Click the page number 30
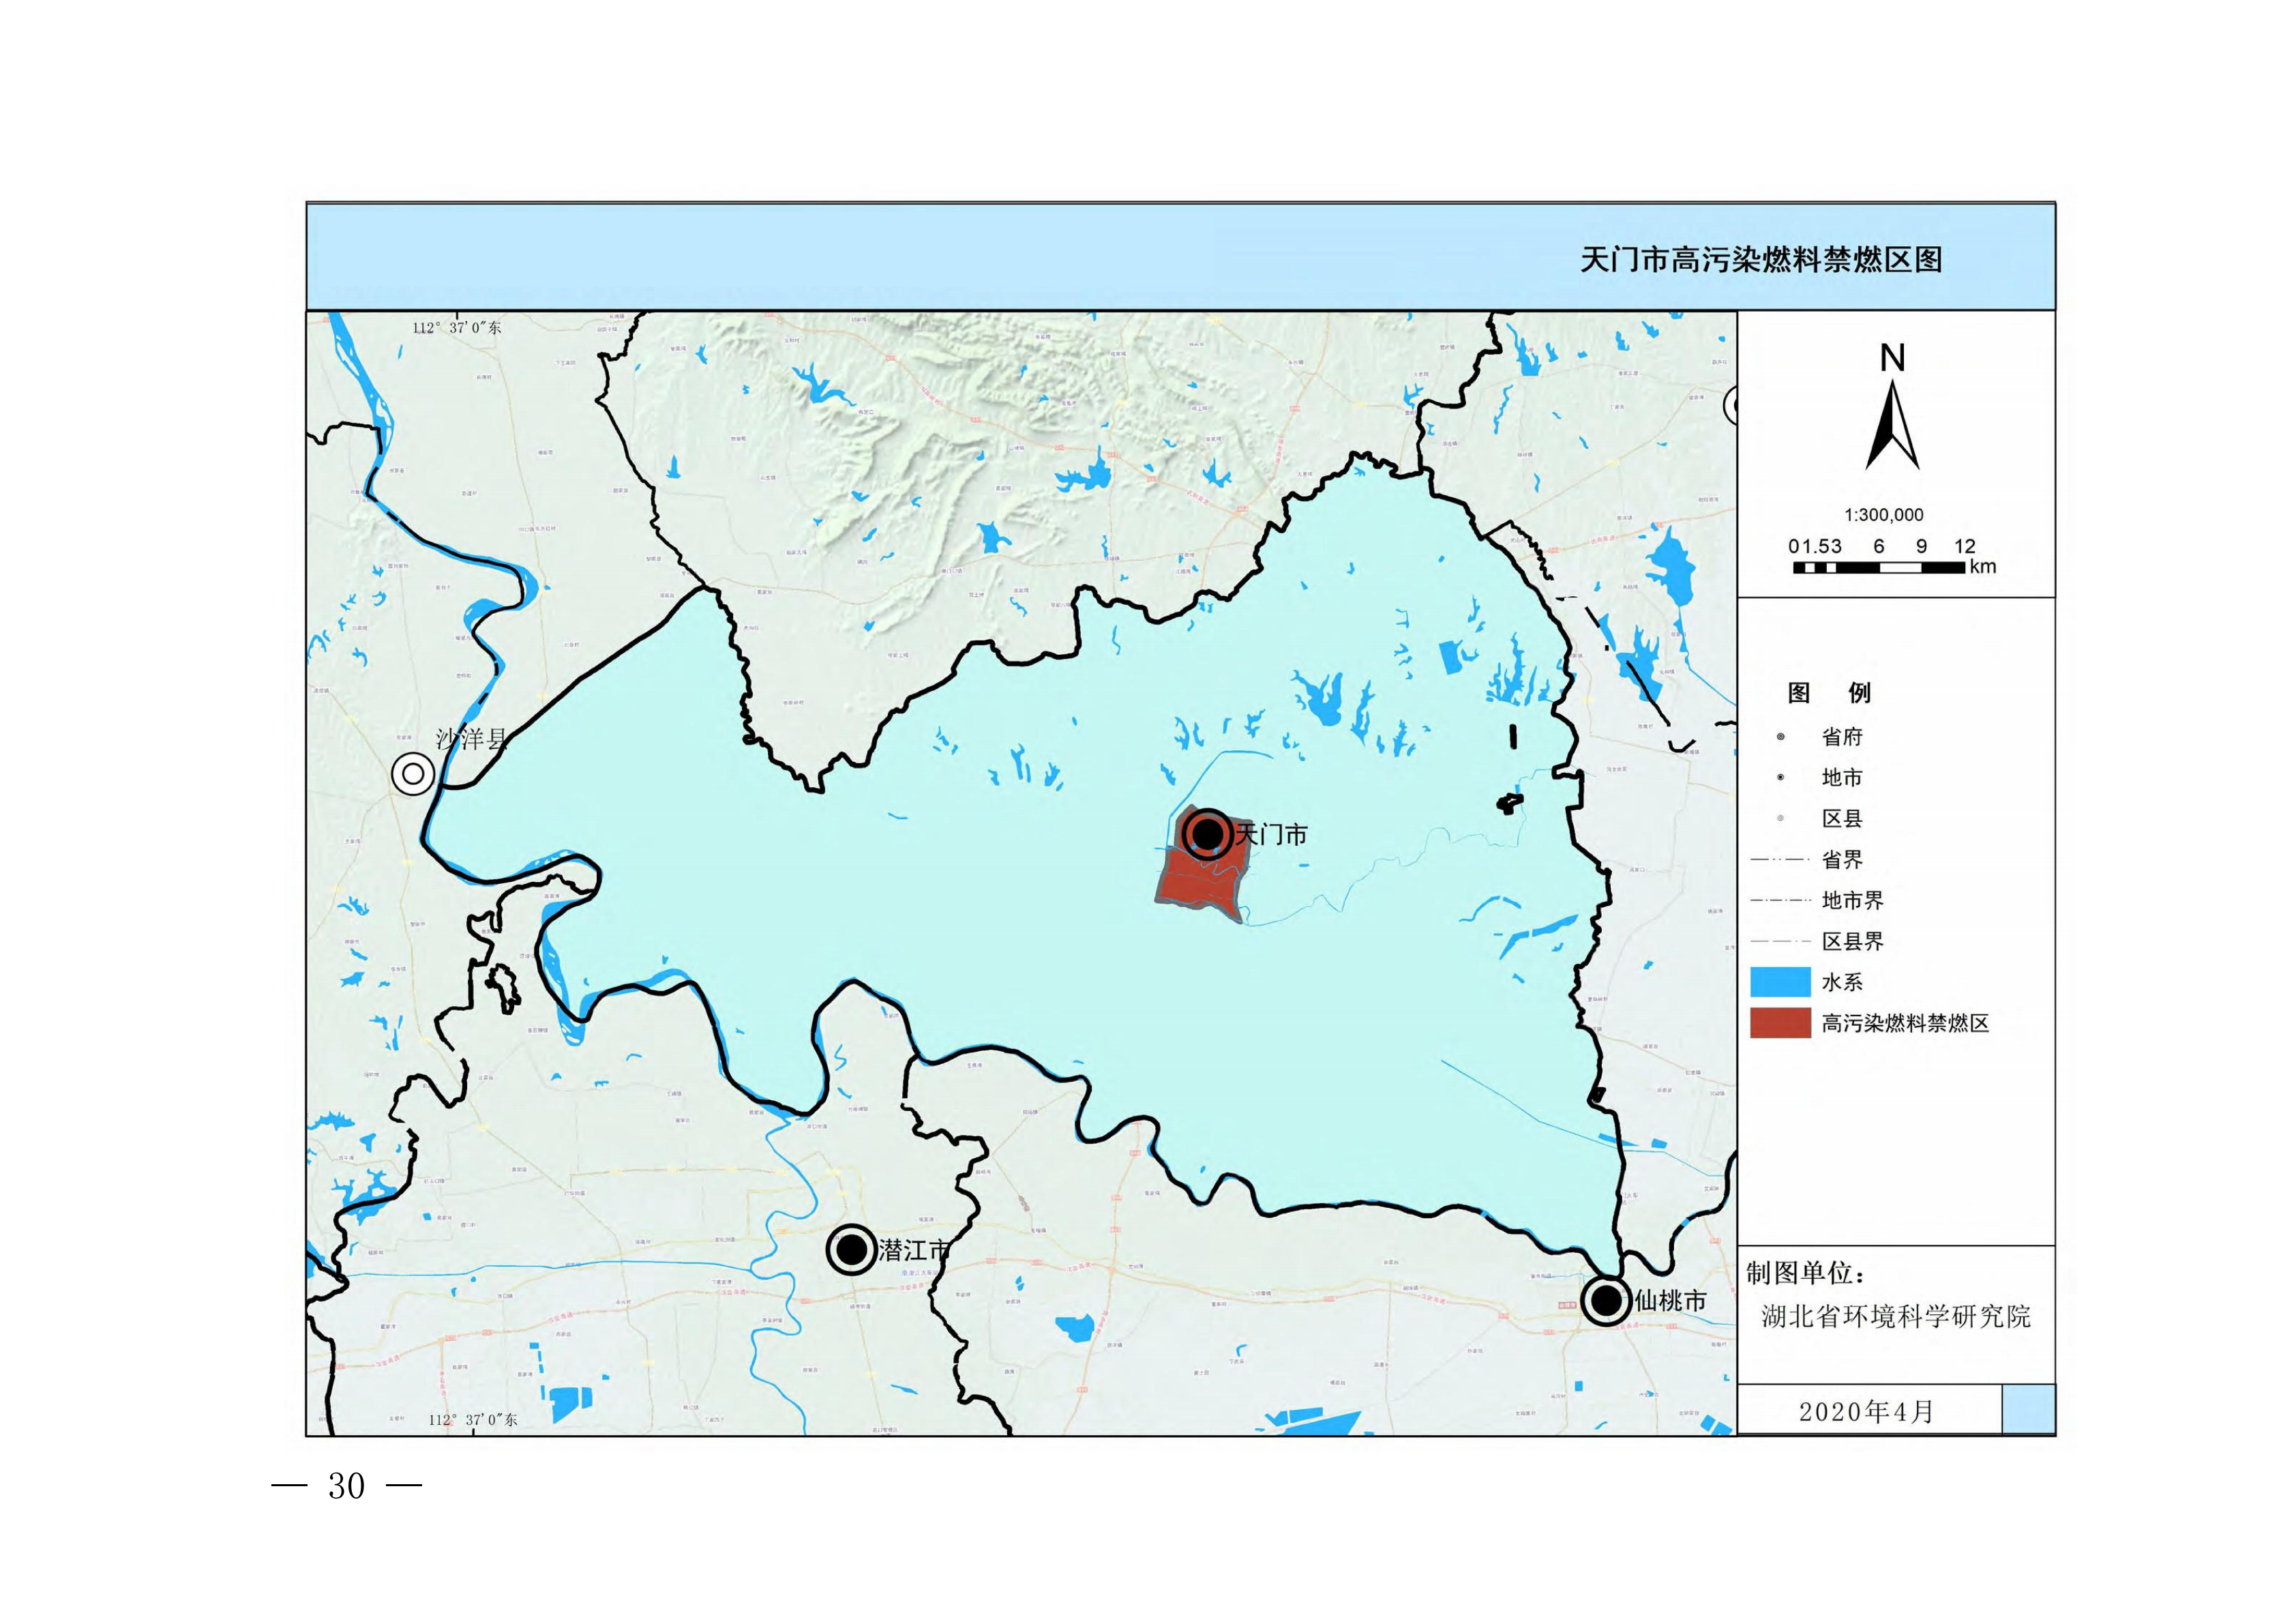The image size is (2296, 1624). click(346, 1486)
